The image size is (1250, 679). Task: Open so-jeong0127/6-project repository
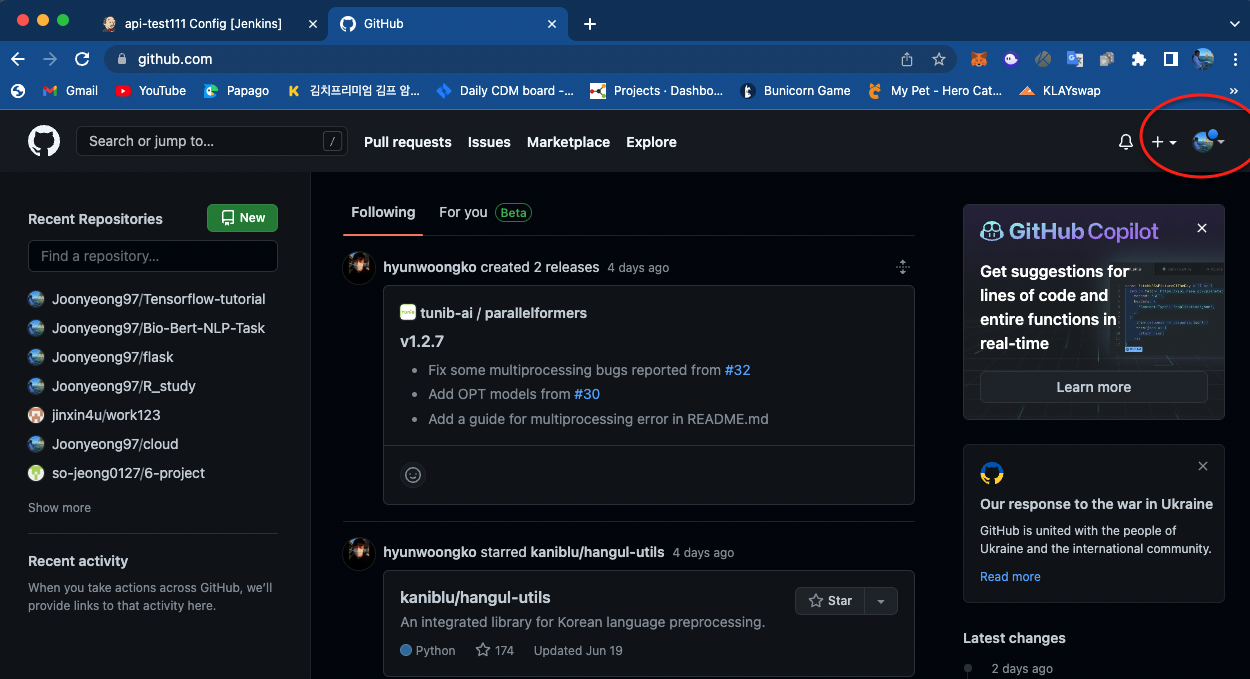coord(128,473)
